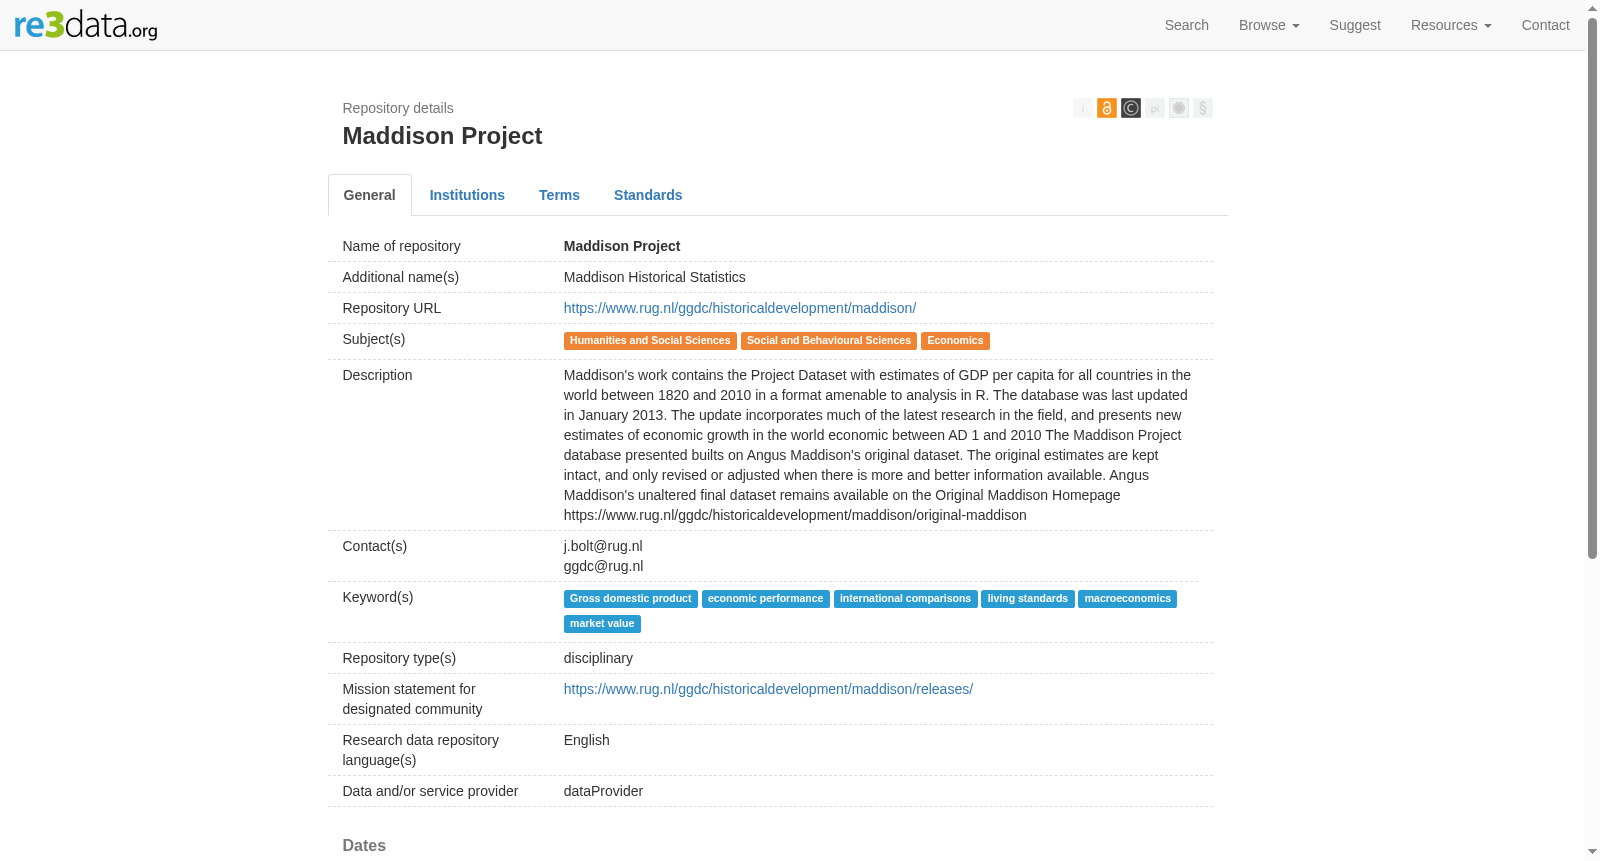This screenshot has height=861, width=1600.
Task: Click the grey certificate seal badge icon
Action: point(1179,108)
